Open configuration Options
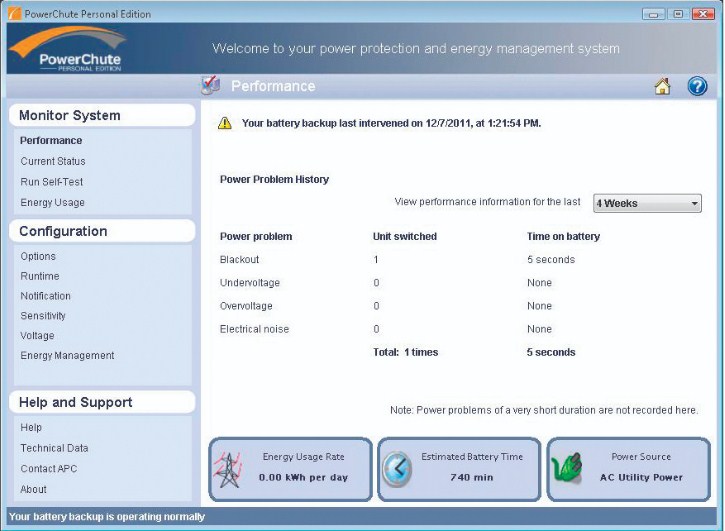This screenshot has width=725, height=531. [x=38, y=256]
